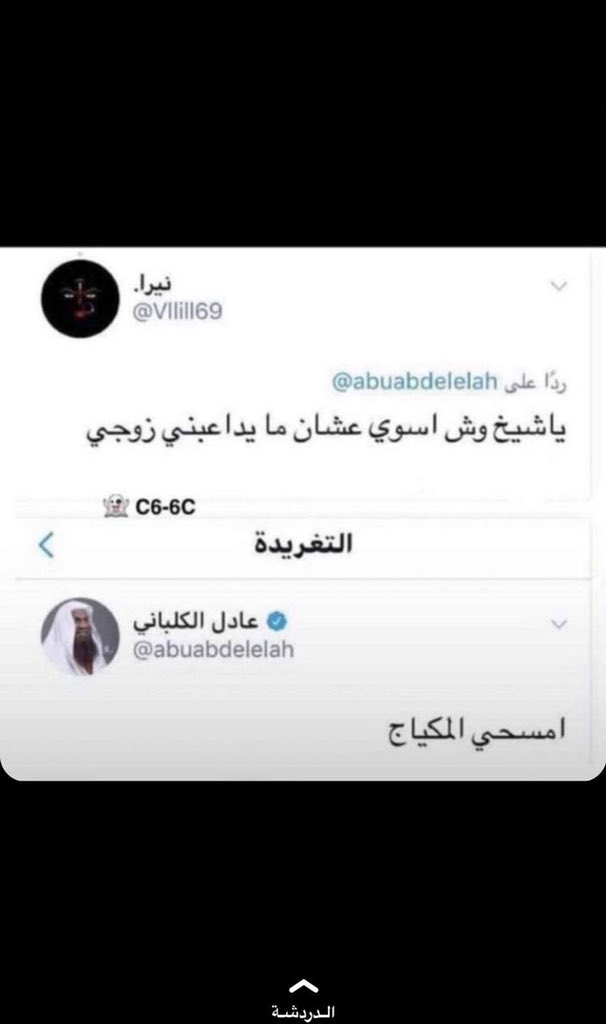Tap the black area above the tweets
This screenshot has width=606, height=1024.
click(x=303, y=123)
